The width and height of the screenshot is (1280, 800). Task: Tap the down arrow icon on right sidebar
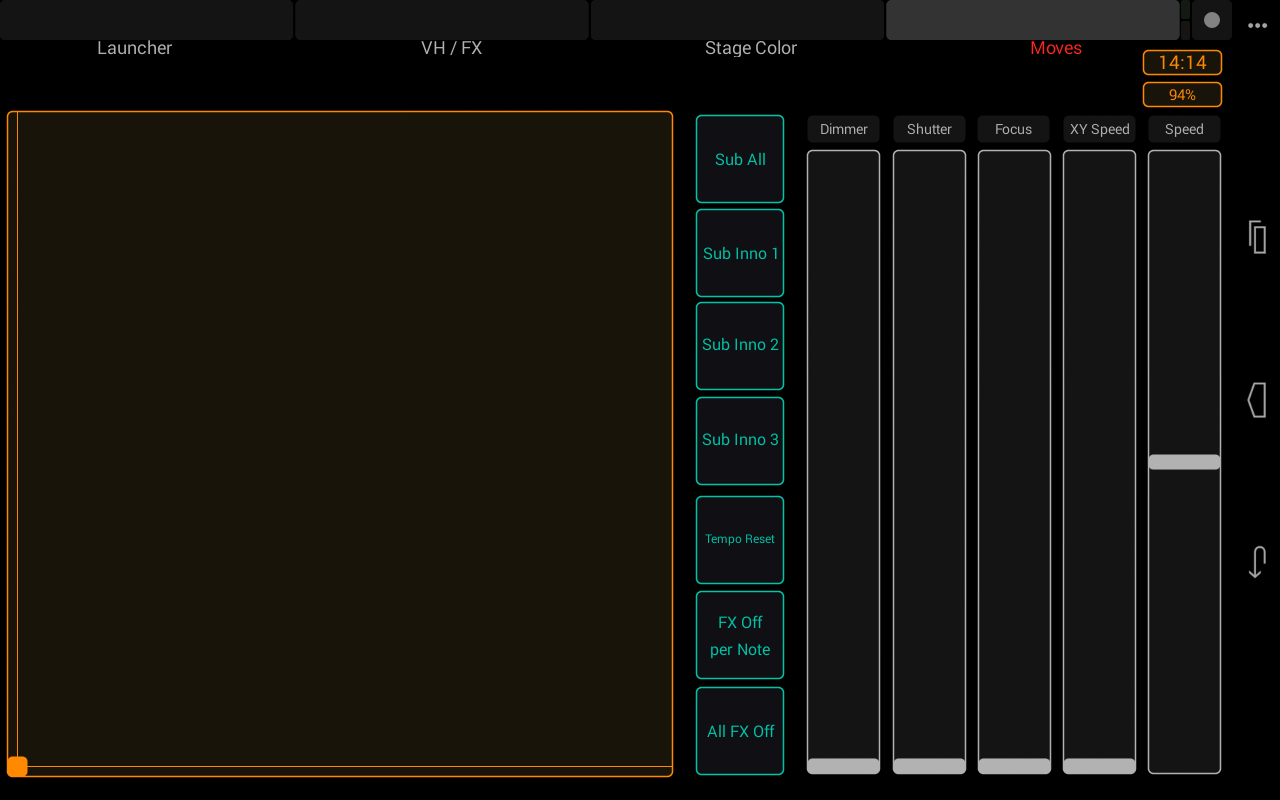(1257, 561)
